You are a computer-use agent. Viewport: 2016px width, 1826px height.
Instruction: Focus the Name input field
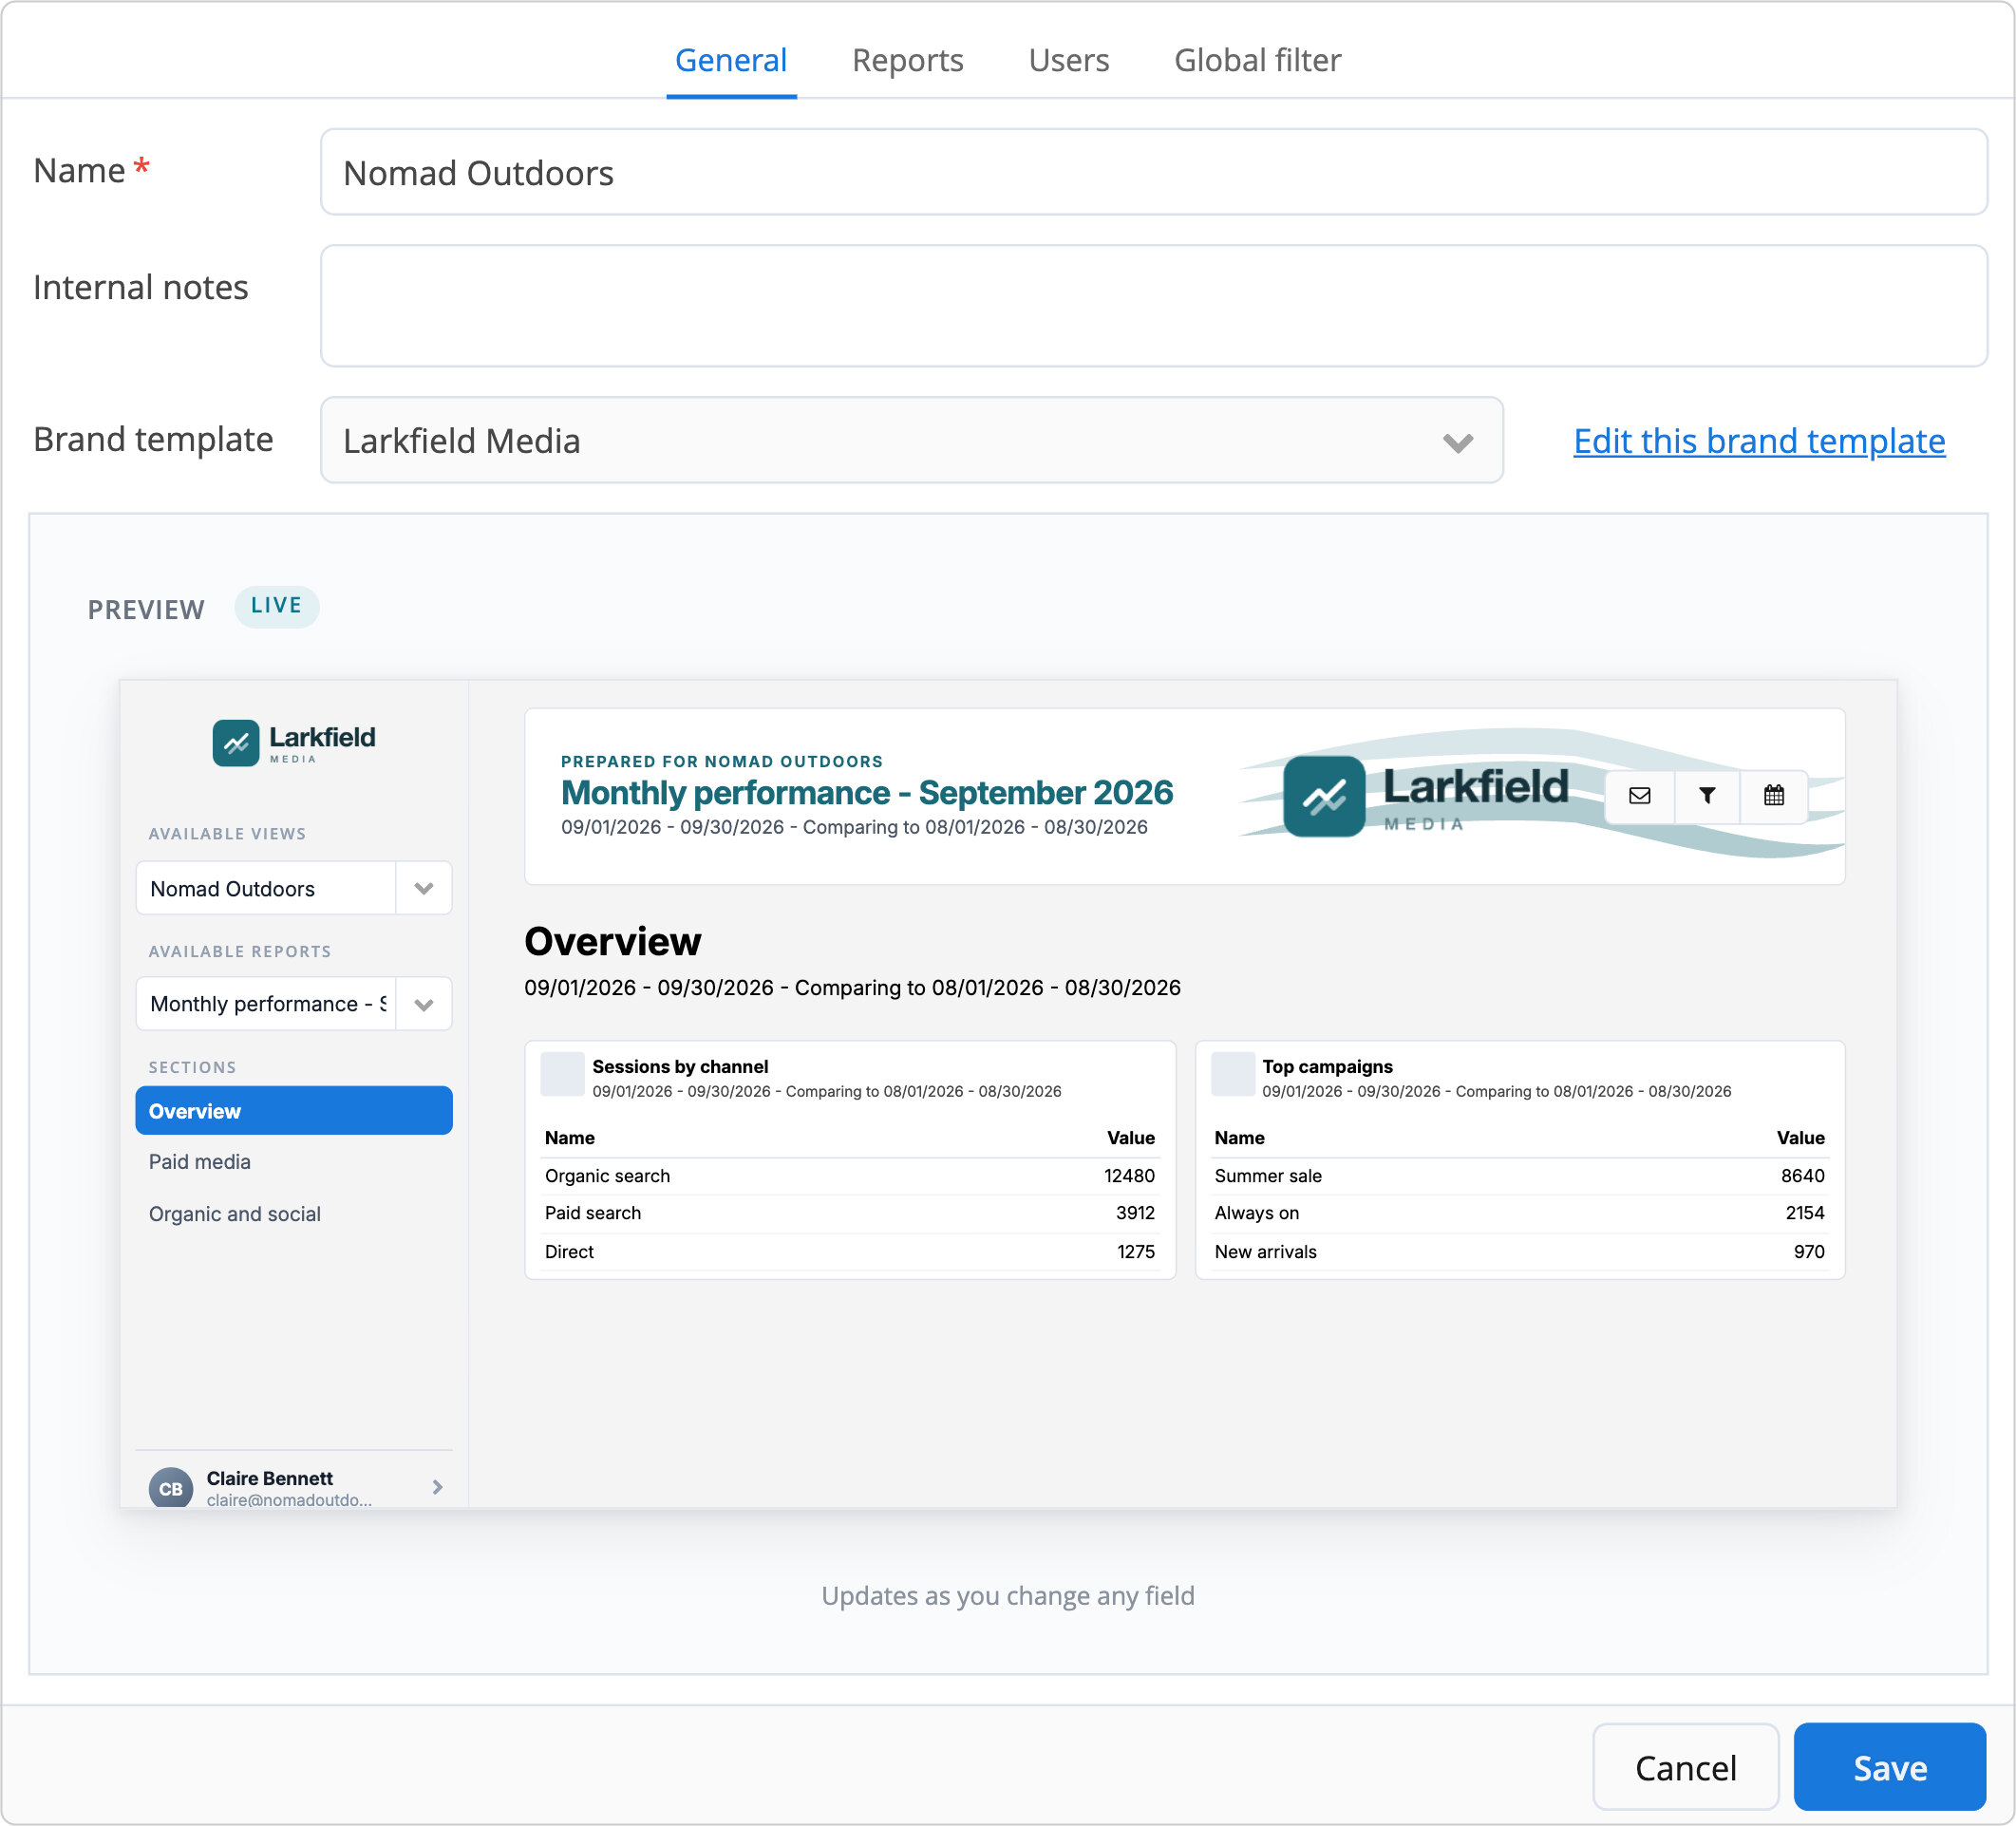pos(1153,172)
